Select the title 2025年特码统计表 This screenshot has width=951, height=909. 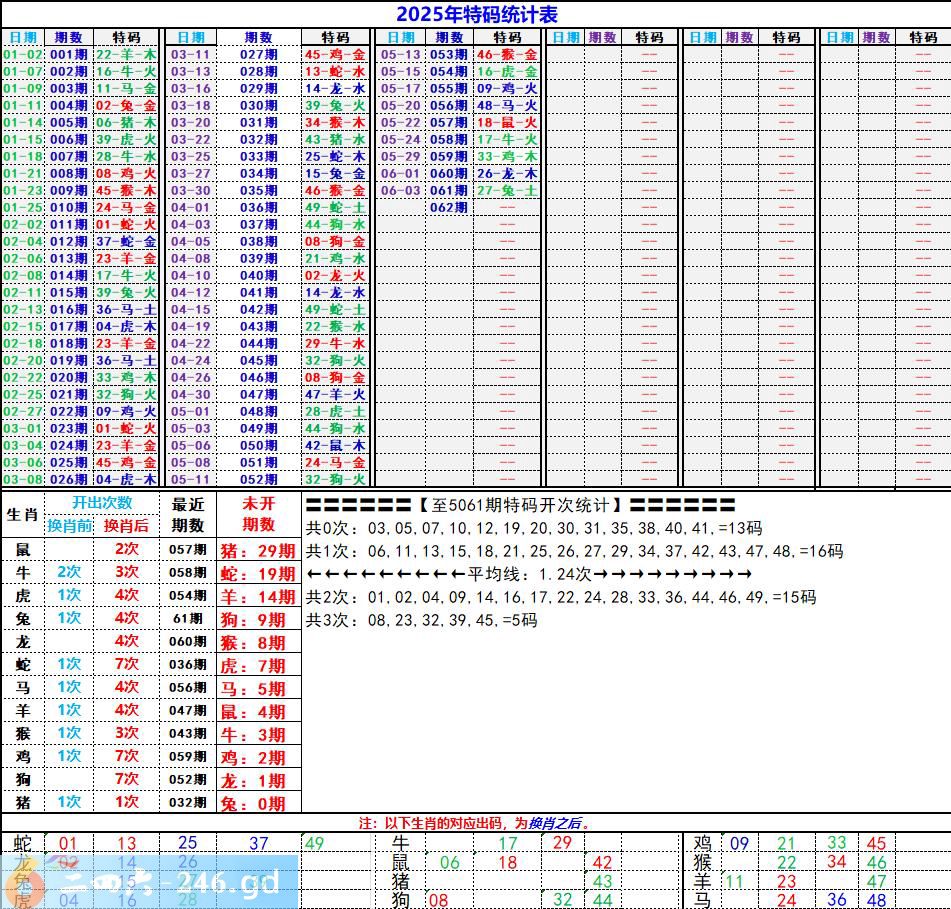(x=476, y=14)
